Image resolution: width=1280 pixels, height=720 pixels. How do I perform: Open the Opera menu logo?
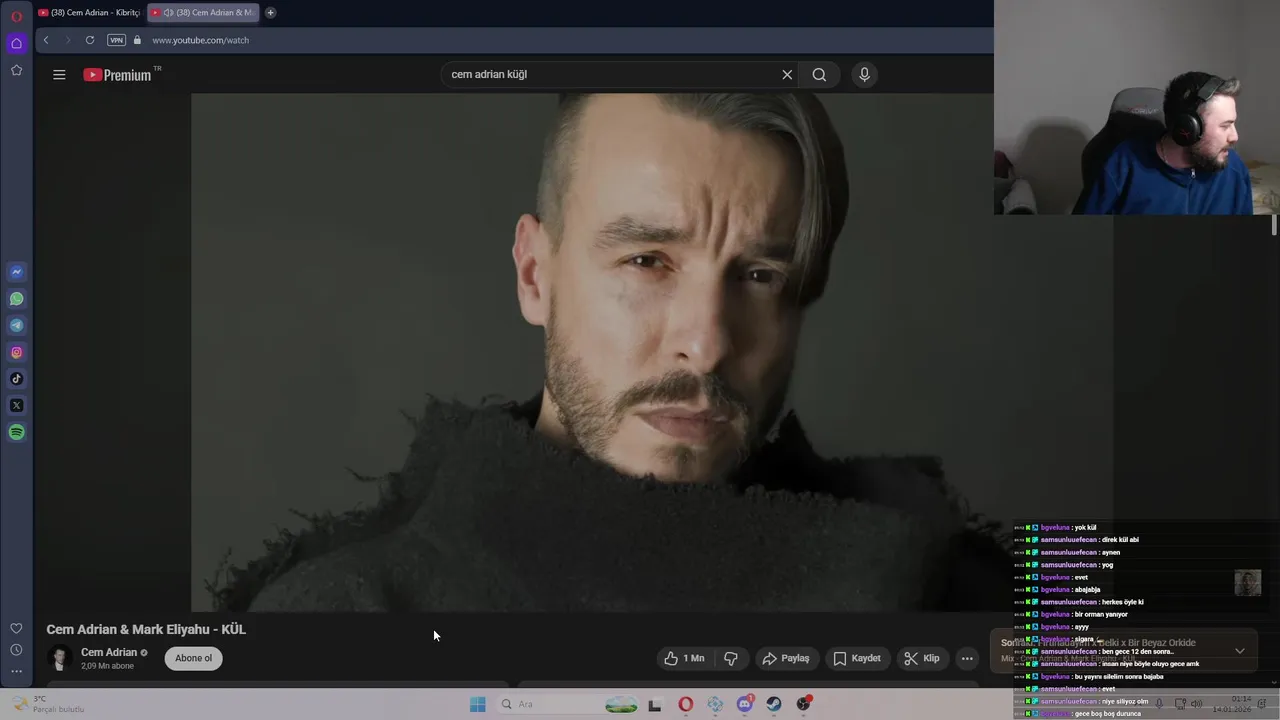tap(16, 16)
